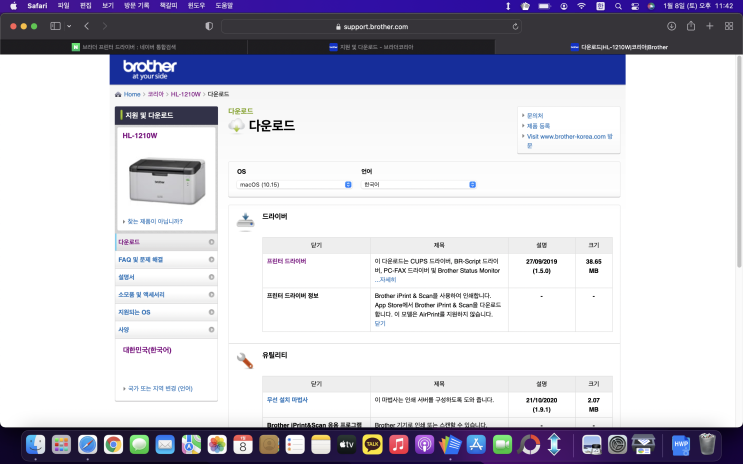743x464 pixels.
Task: Open the 도움말 menu
Action: [224, 6]
